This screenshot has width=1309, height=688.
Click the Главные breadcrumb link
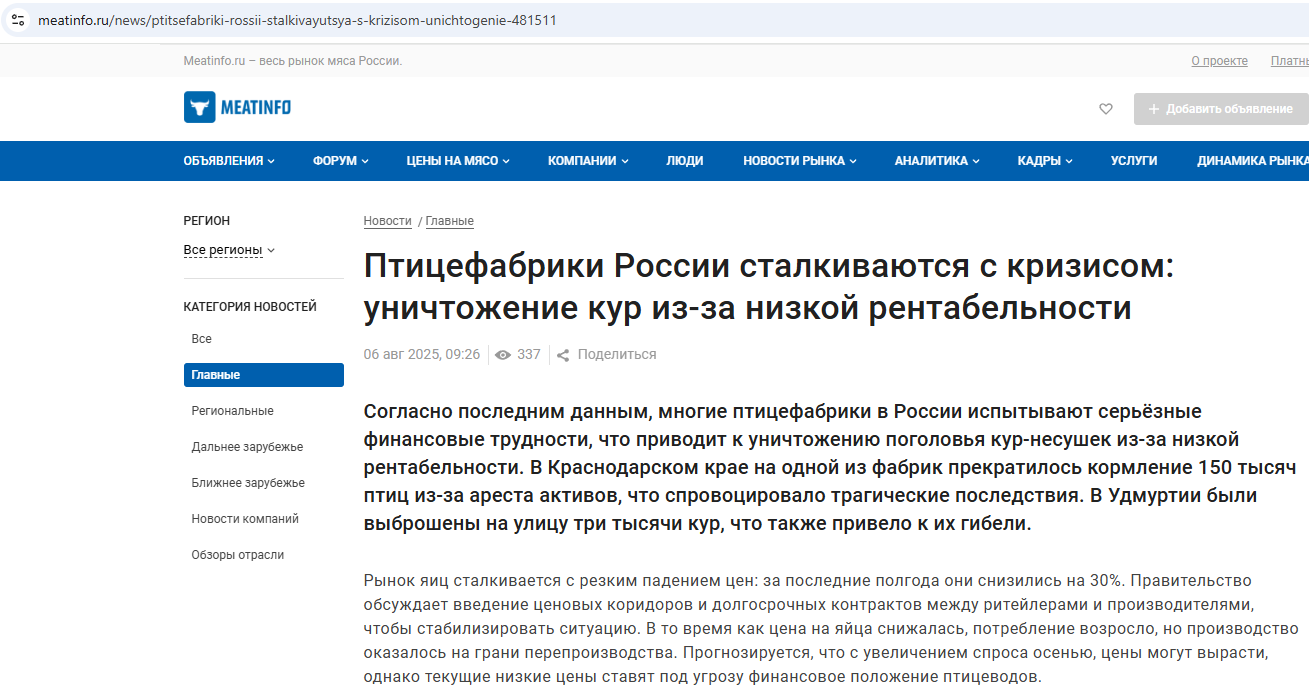click(x=450, y=221)
